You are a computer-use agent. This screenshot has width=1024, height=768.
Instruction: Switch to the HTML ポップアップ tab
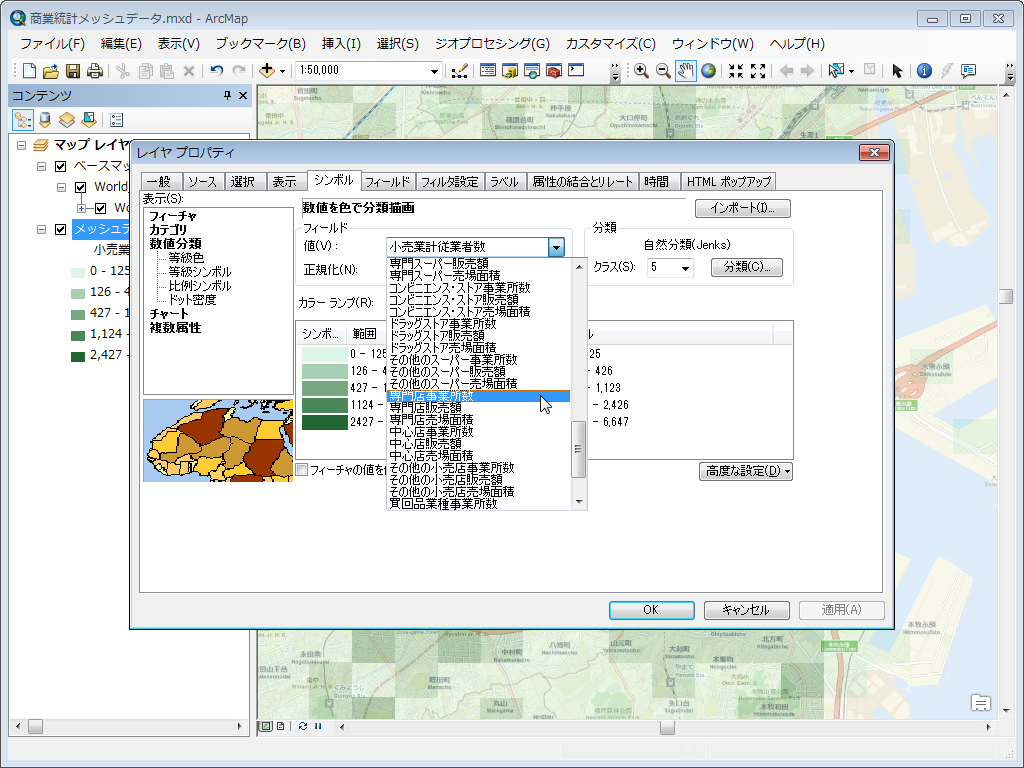[729, 182]
